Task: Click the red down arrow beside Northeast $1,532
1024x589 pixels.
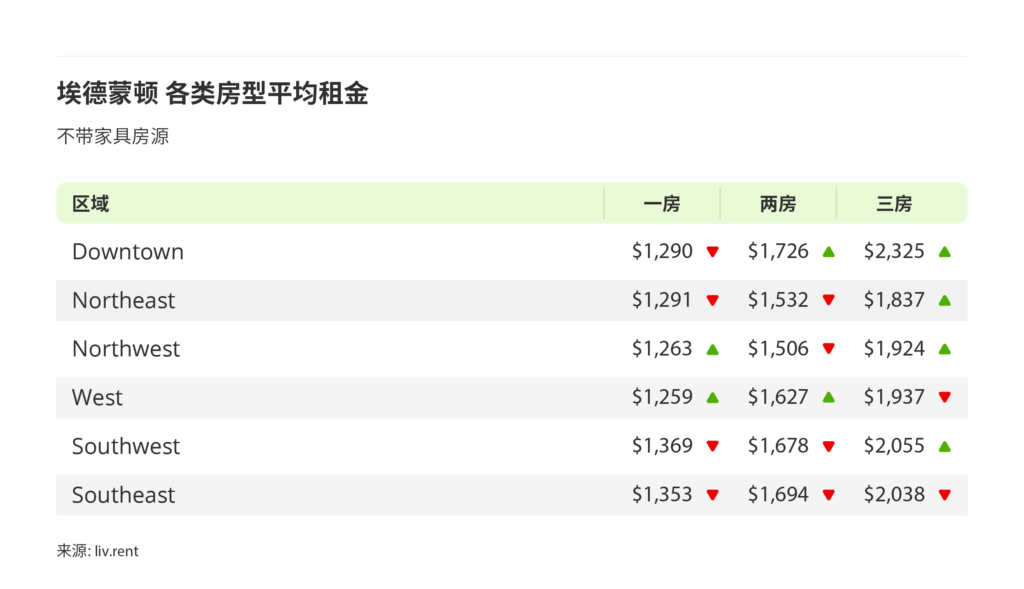Action: tap(828, 300)
